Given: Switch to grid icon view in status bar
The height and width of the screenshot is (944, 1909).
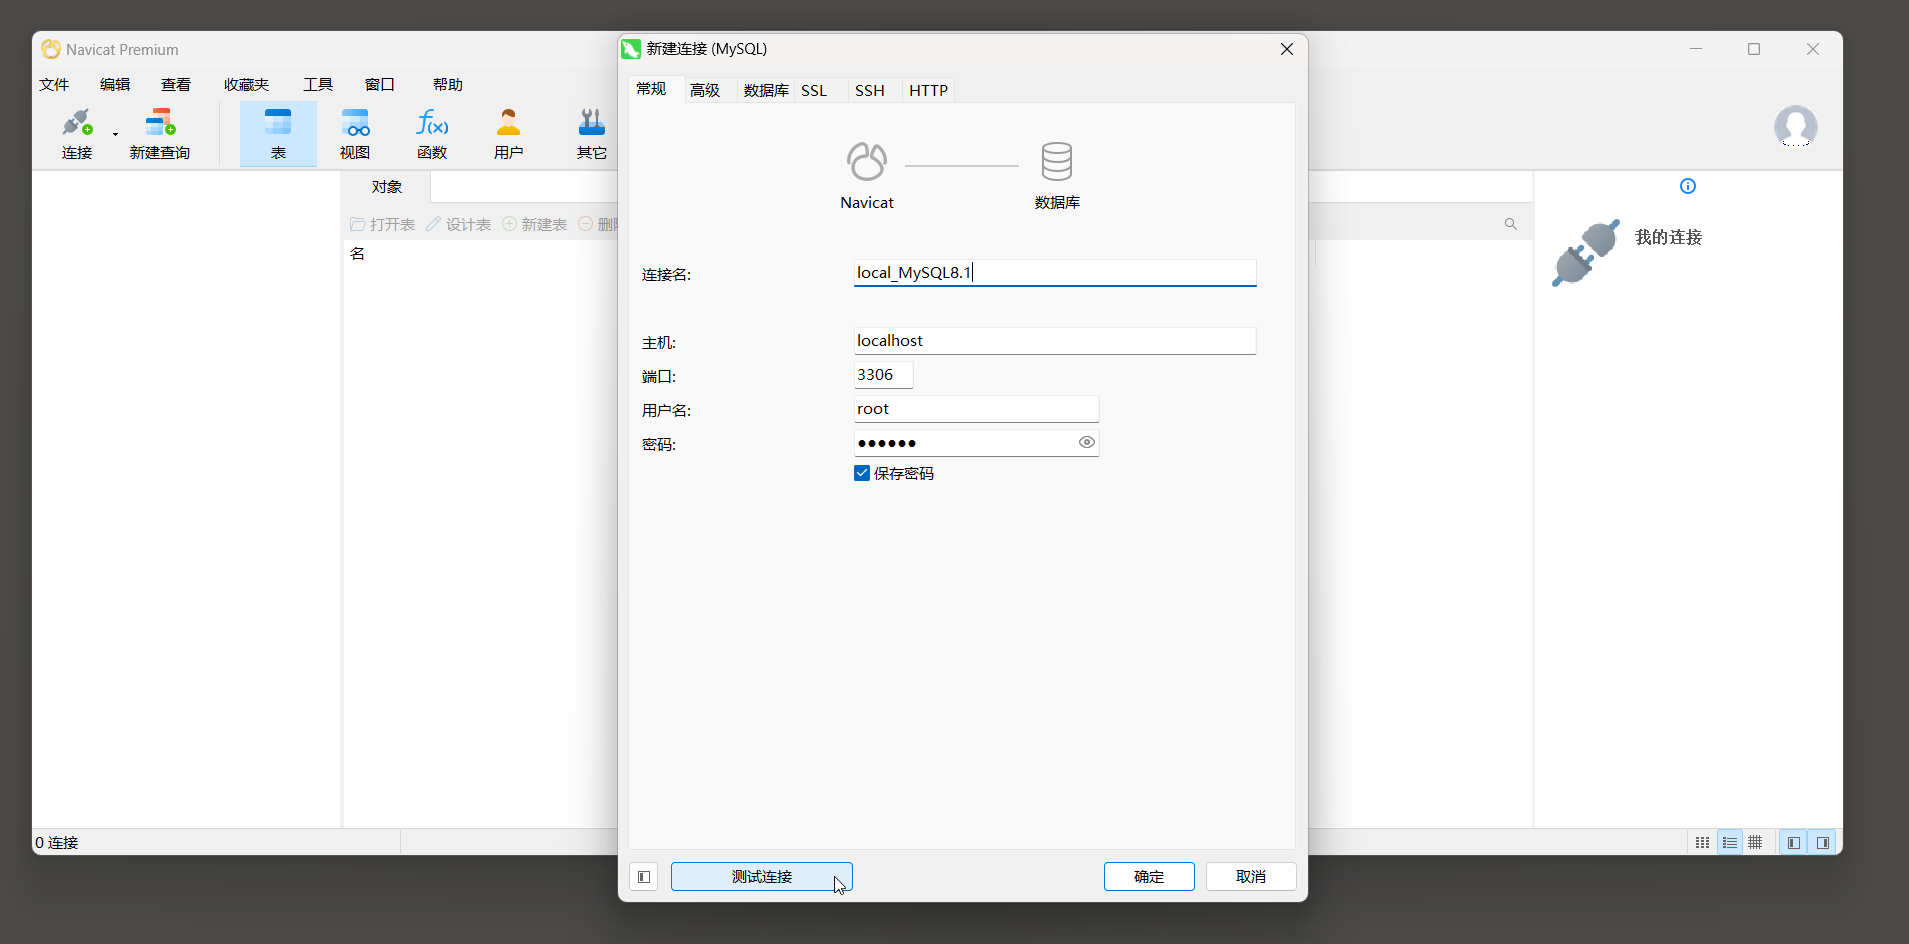Looking at the screenshot, I should click(1703, 843).
